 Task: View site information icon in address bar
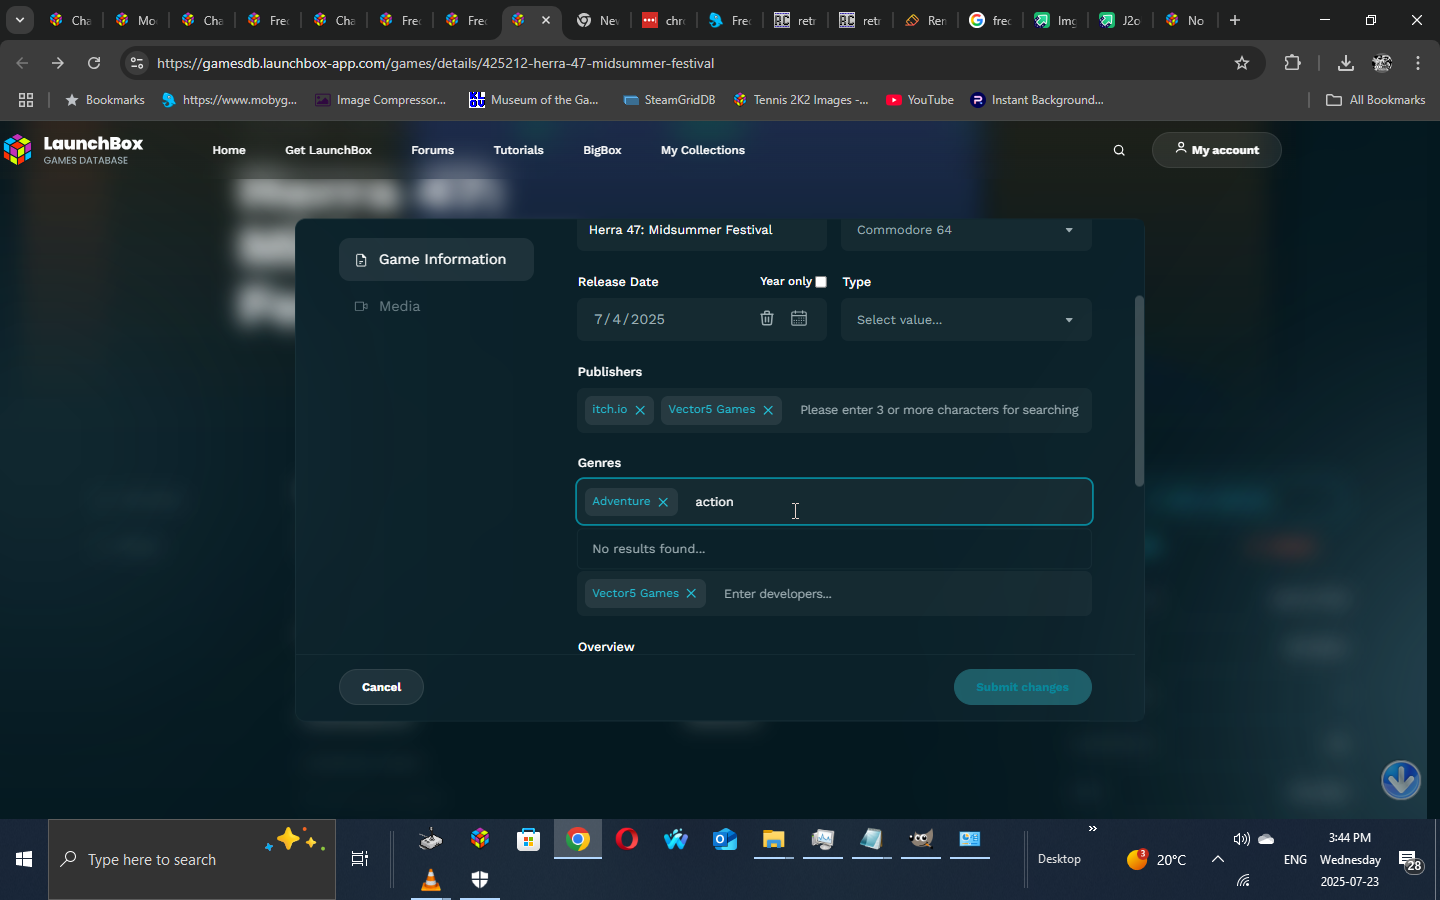pos(137,63)
